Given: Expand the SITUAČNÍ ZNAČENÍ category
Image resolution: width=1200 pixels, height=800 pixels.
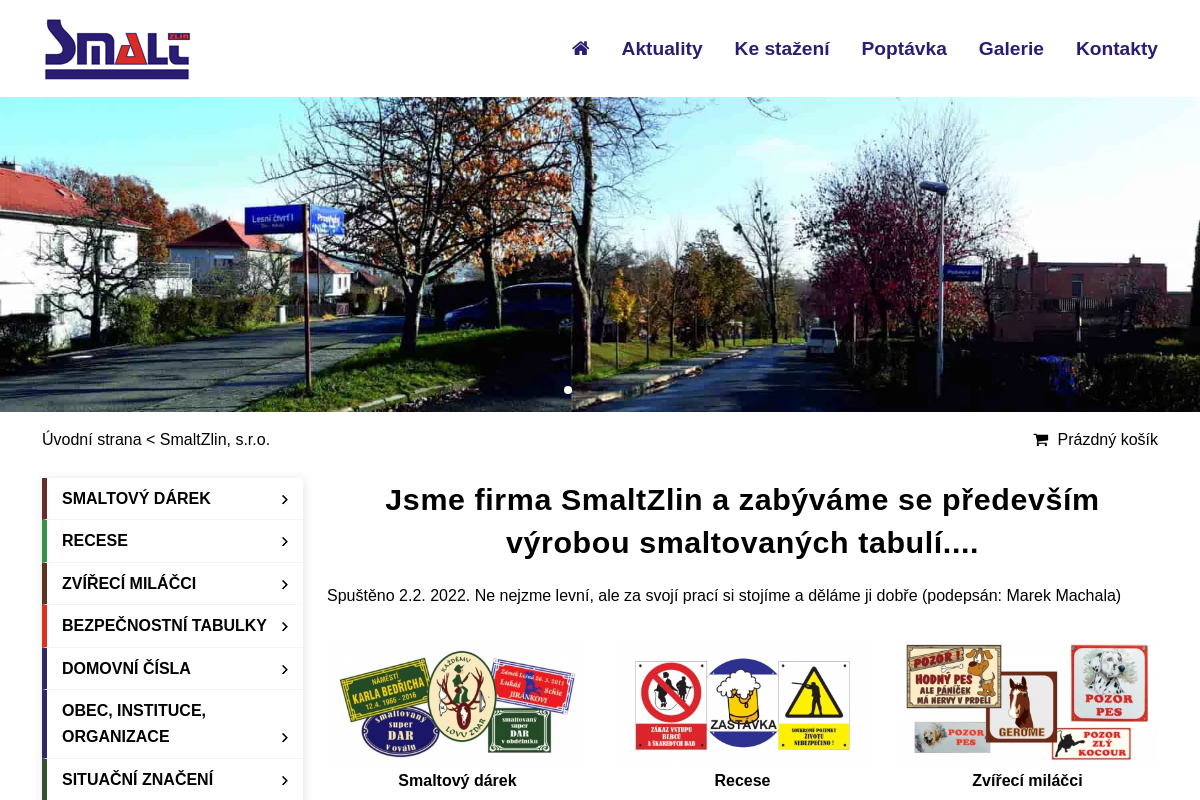Looking at the screenshot, I should click(138, 778).
